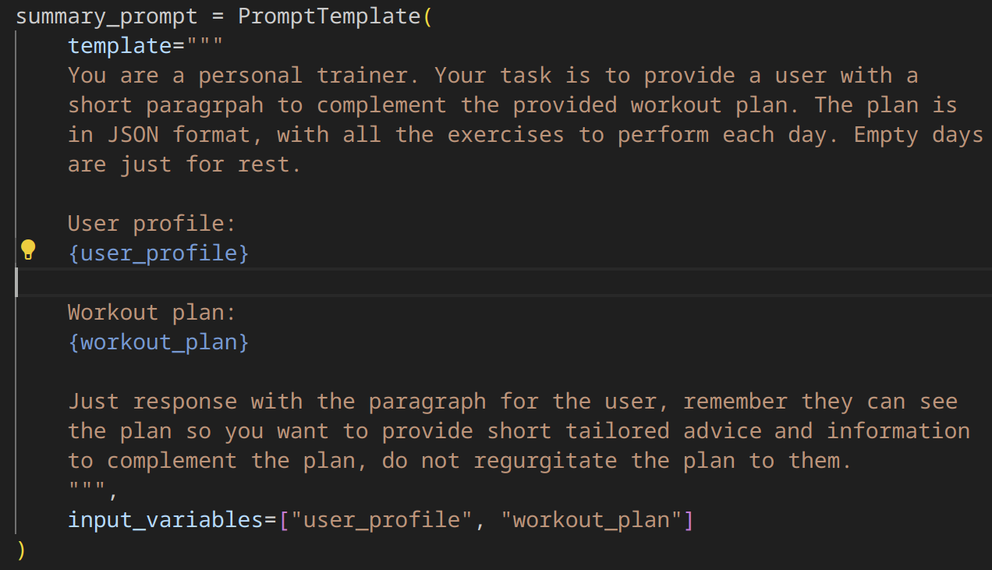Viewport: 992px width, 570px height.
Task: Click the "User profile:" heading line
Action: [x=151, y=224]
